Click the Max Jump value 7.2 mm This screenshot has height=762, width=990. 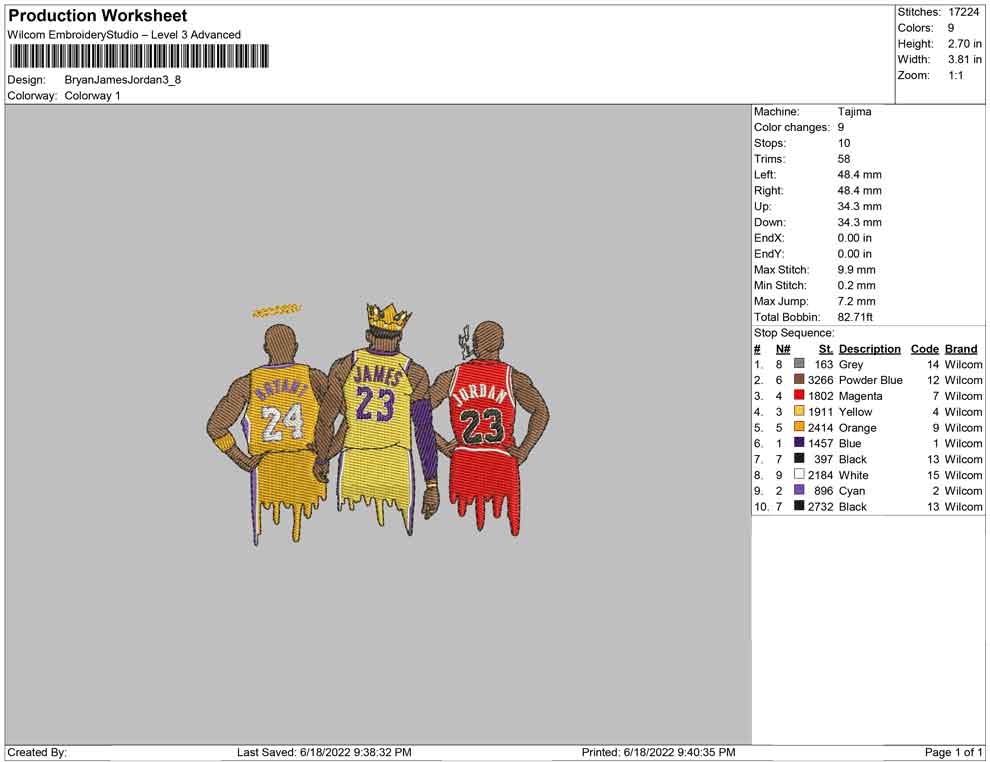(x=857, y=301)
